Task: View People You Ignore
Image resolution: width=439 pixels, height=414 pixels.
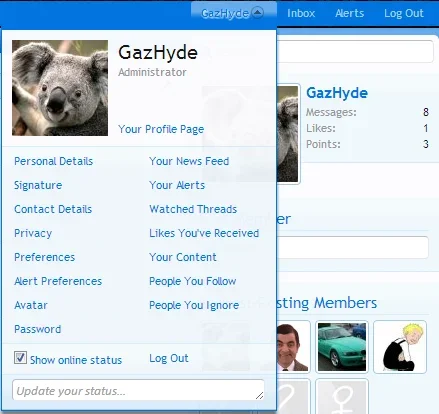Action: tap(194, 305)
